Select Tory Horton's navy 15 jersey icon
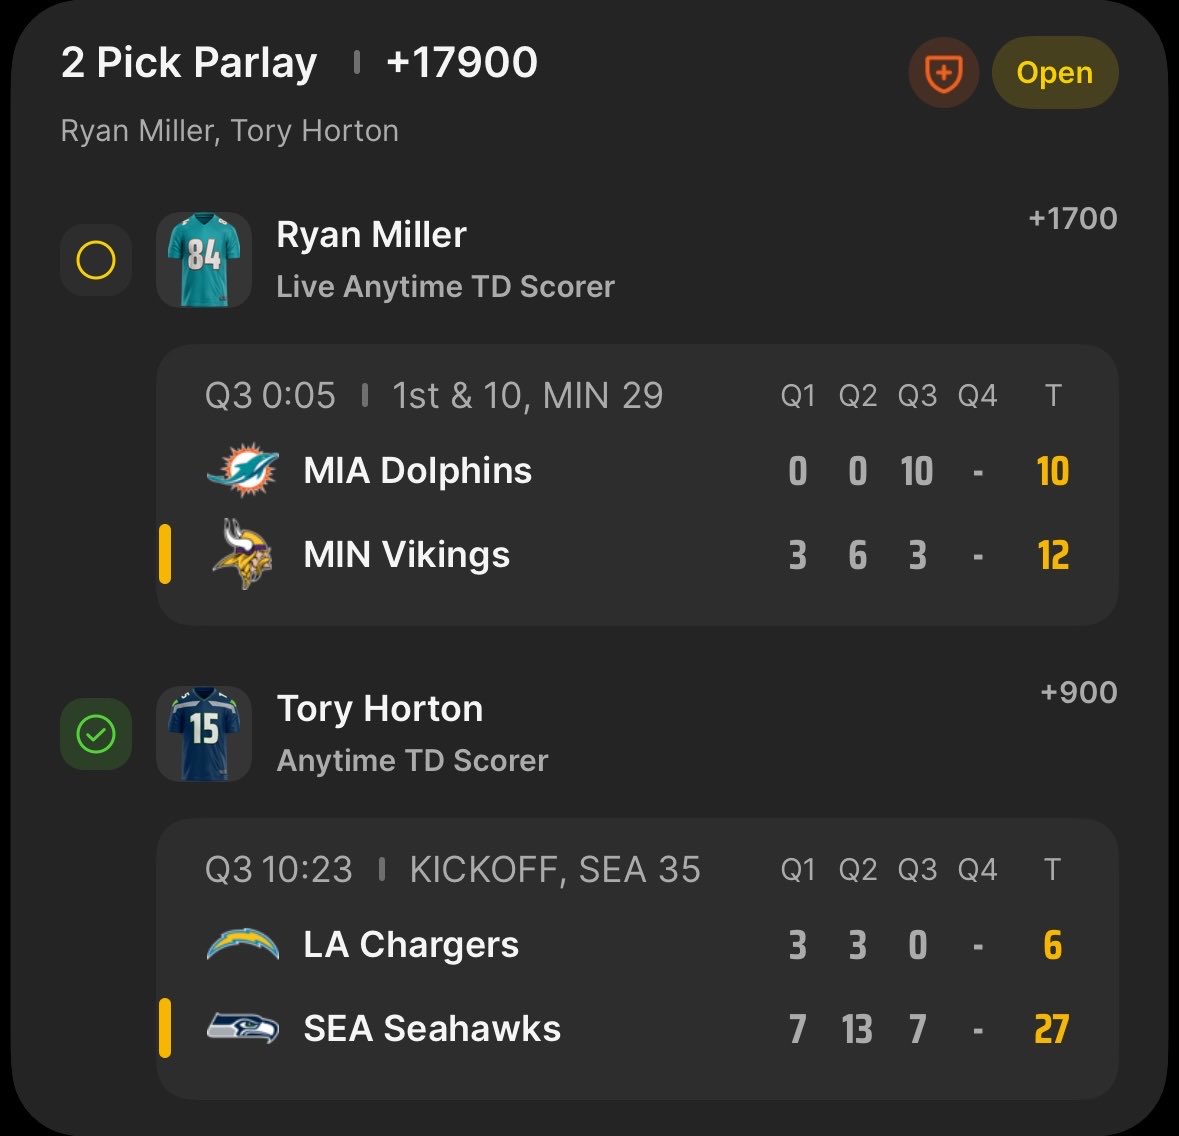Viewport: 1179px width, 1136px height. (x=204, y=734)
